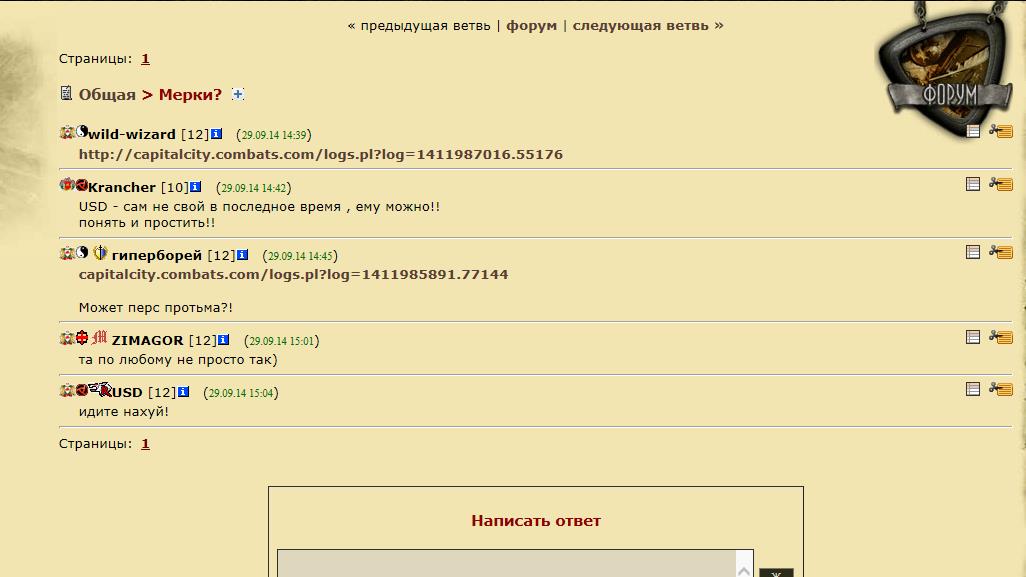Open the Общая section breadcrumb

pyautogui.click(x=107, y=95)
